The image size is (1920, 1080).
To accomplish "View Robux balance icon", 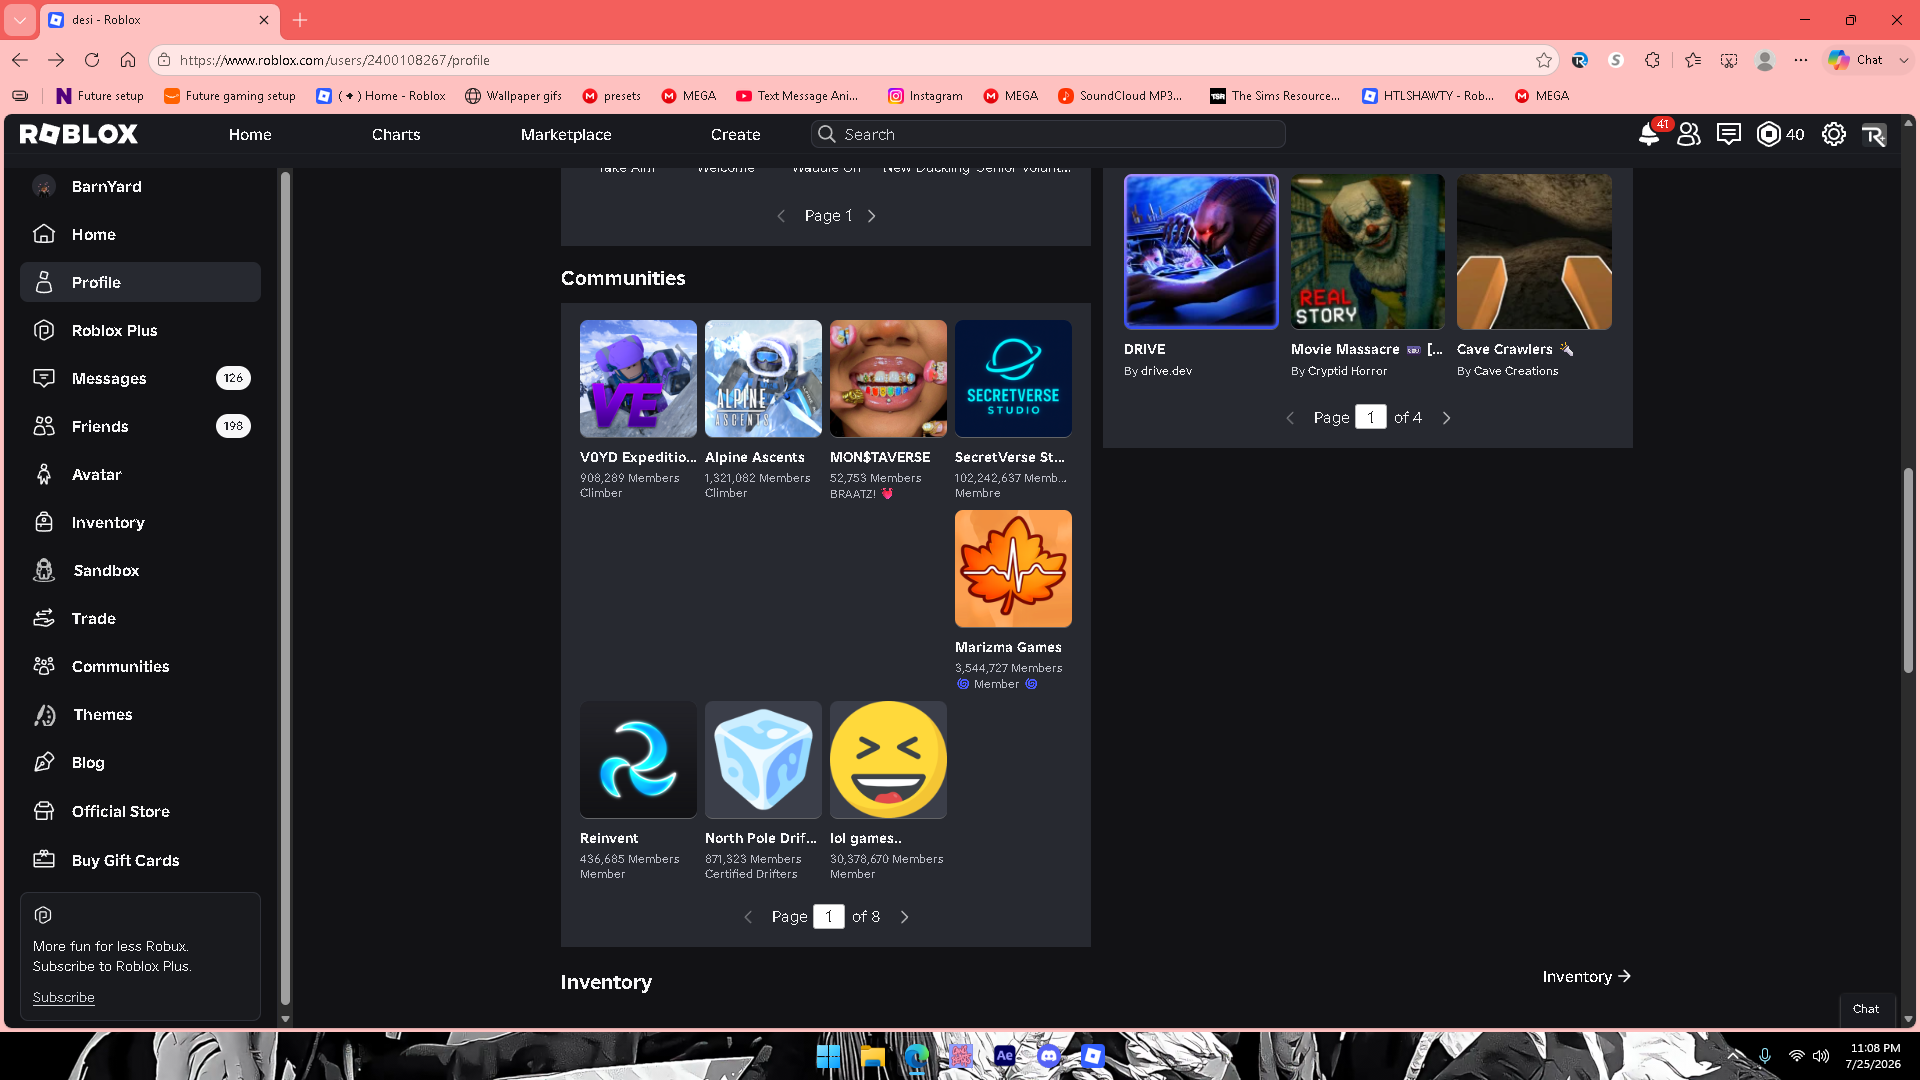I will tap(1769, 134).
